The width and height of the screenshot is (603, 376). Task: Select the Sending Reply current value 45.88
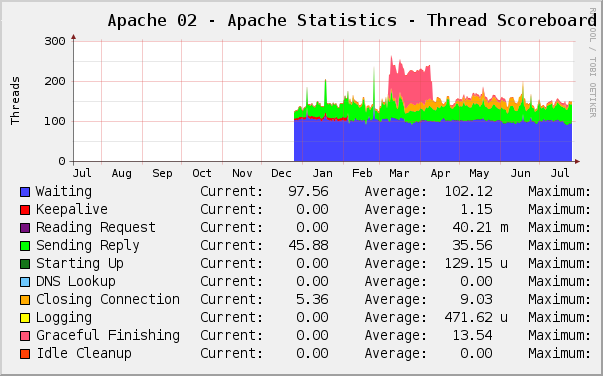pyautogui.click(x=308, y=245)
